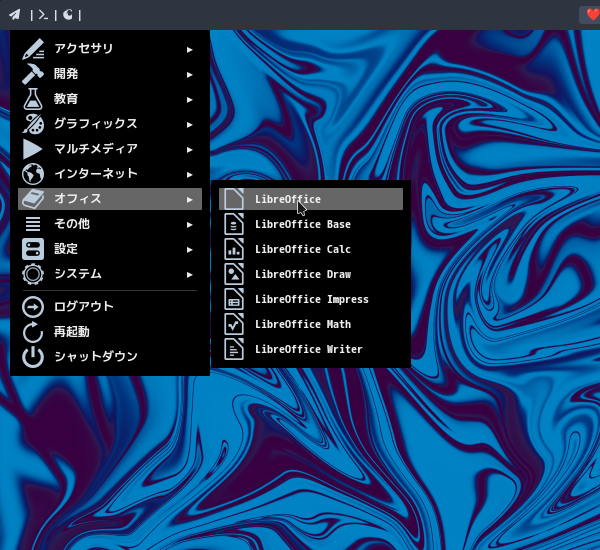Click the slide LibreOffice Impress icon

(234, 299)
